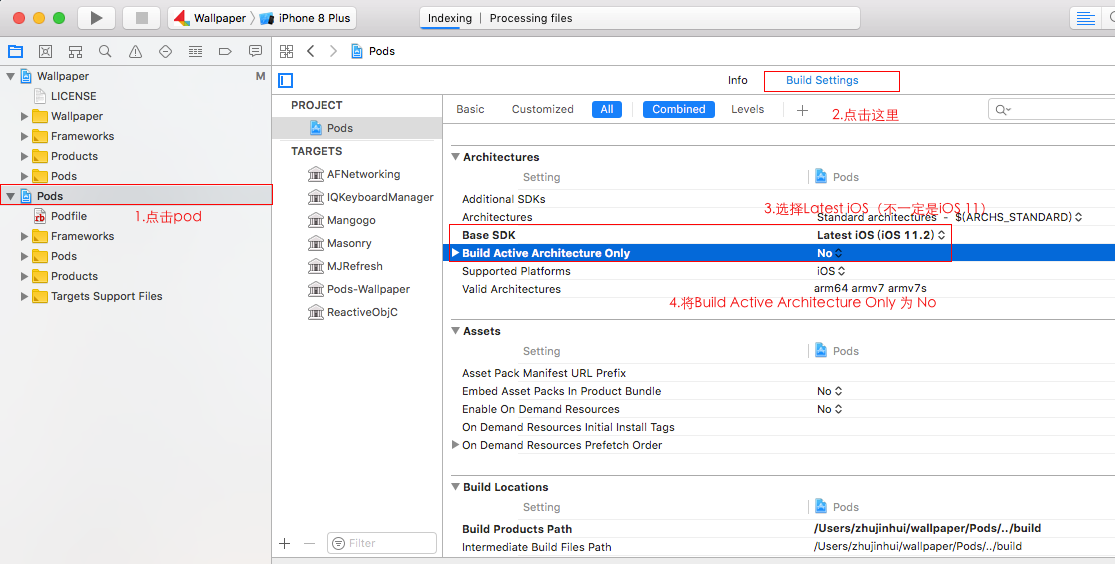Open the Debug navigator icon
Image resolution: width=1115 pixels, height=564 pixels.
[x=196, y=51]
